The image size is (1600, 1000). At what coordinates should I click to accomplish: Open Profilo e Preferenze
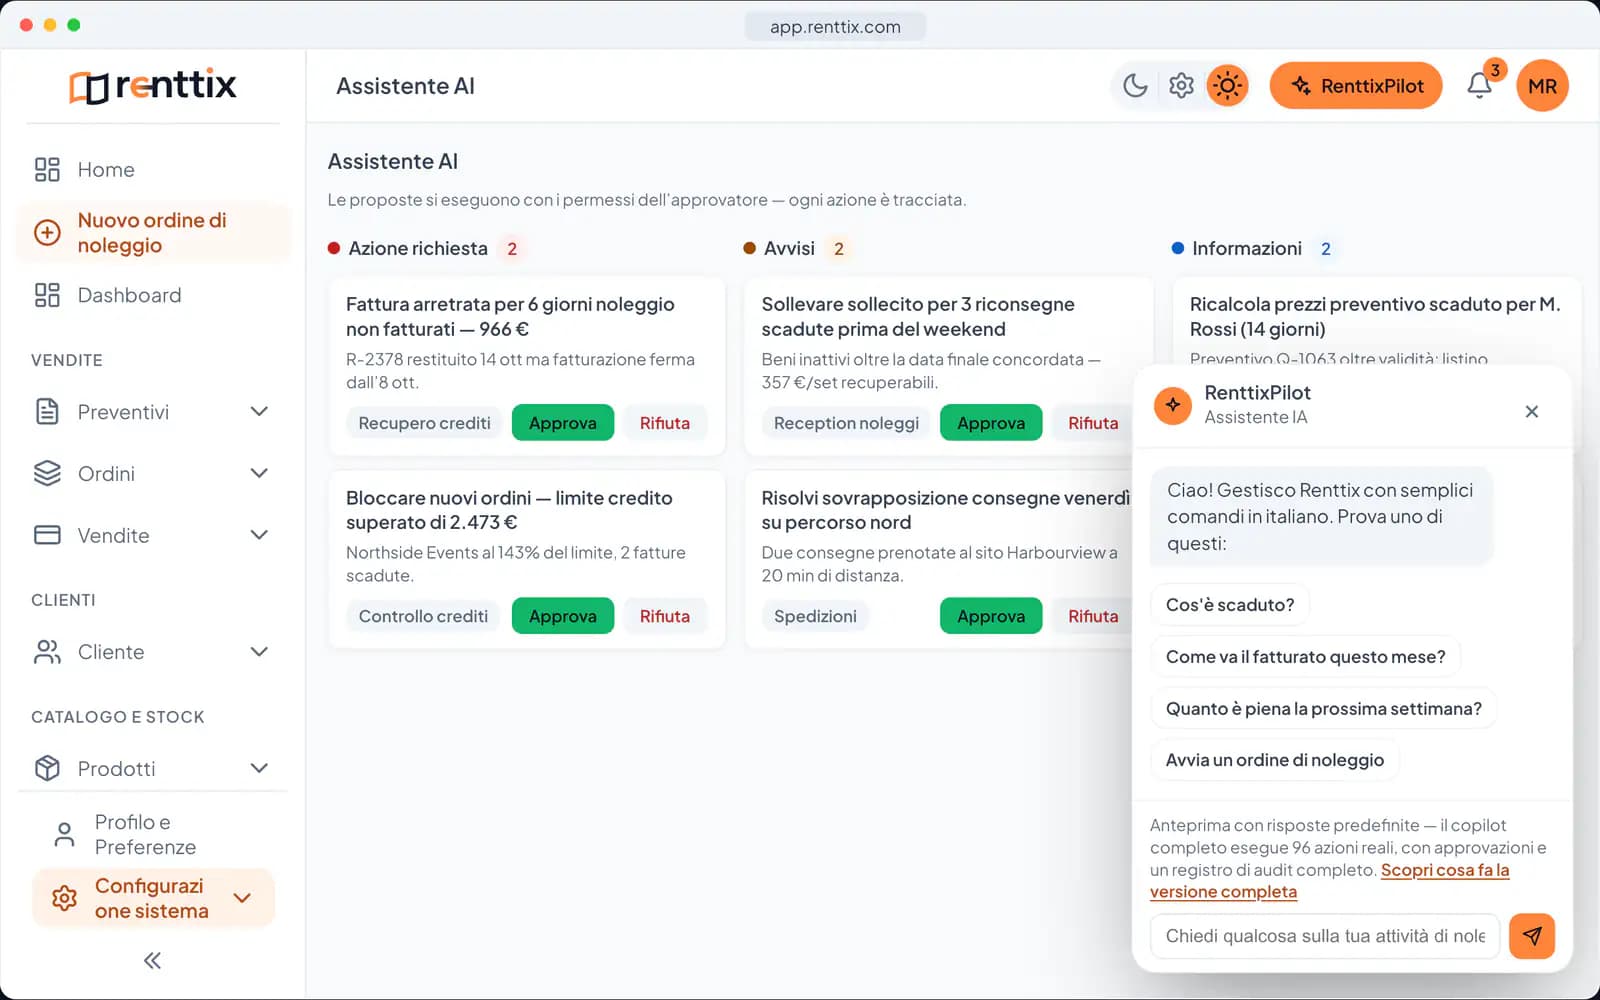point(153,835)
